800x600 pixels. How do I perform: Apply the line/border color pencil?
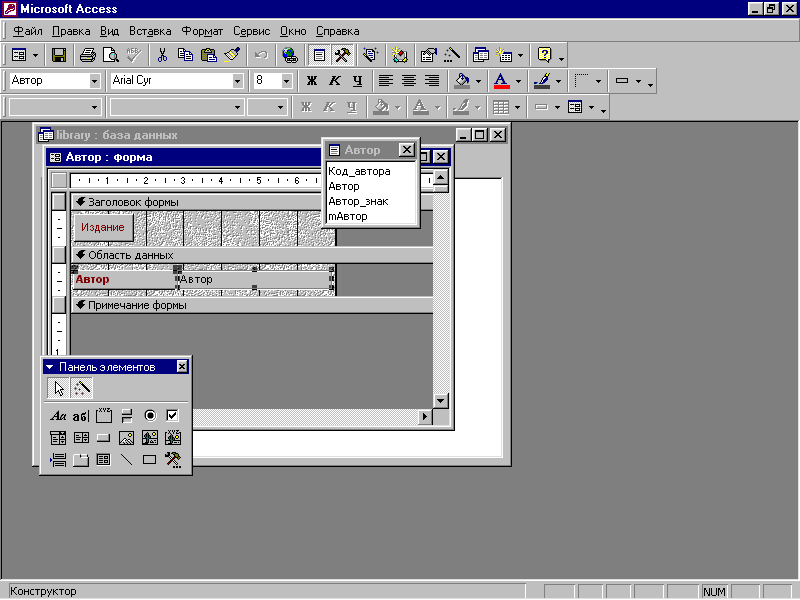tap(542, 81)
